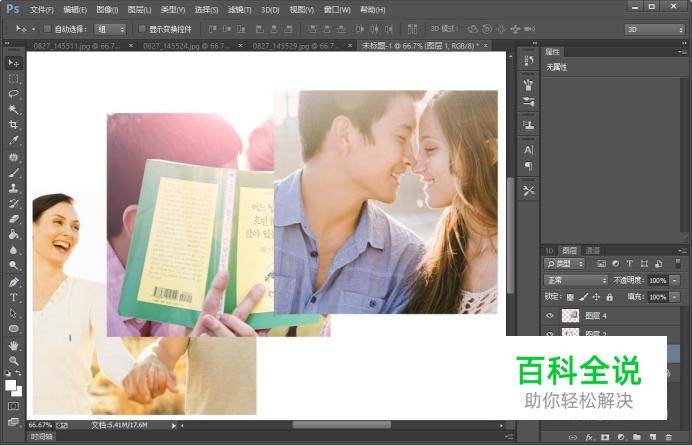Select the Magic Wand tool
This screenshot has height=445, width=692.
[x=14, y=109]
